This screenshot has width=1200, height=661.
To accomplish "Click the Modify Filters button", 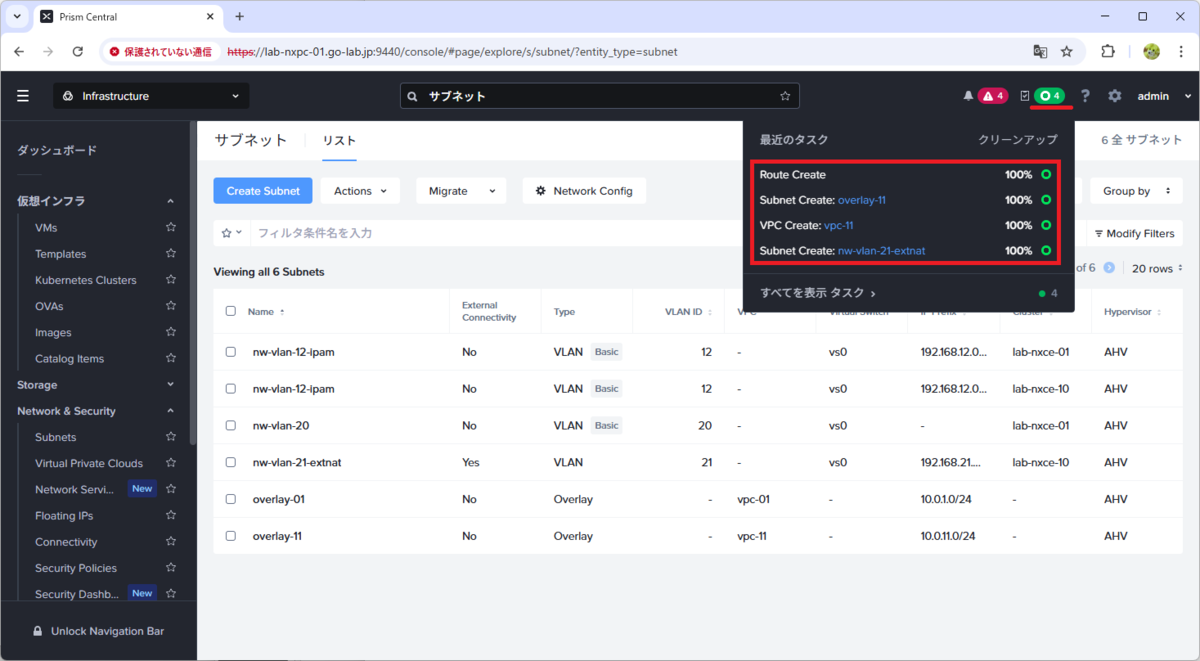I will pyautogui.click(x=1134, y=233).
